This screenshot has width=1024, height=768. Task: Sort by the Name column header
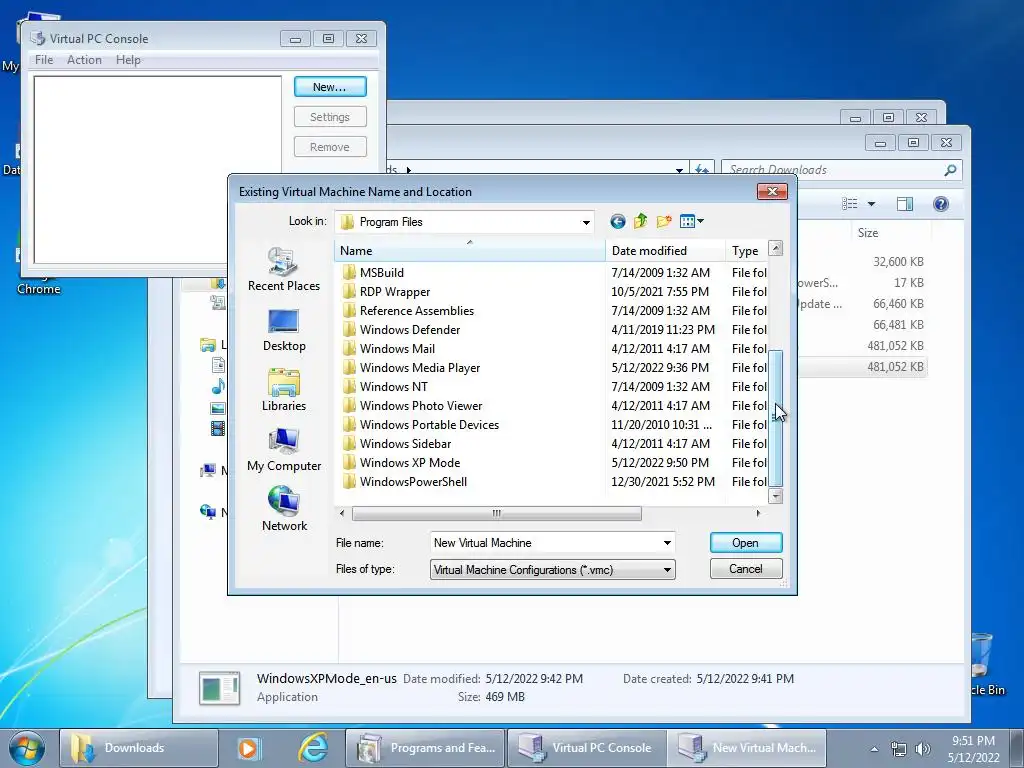point(470,251)
